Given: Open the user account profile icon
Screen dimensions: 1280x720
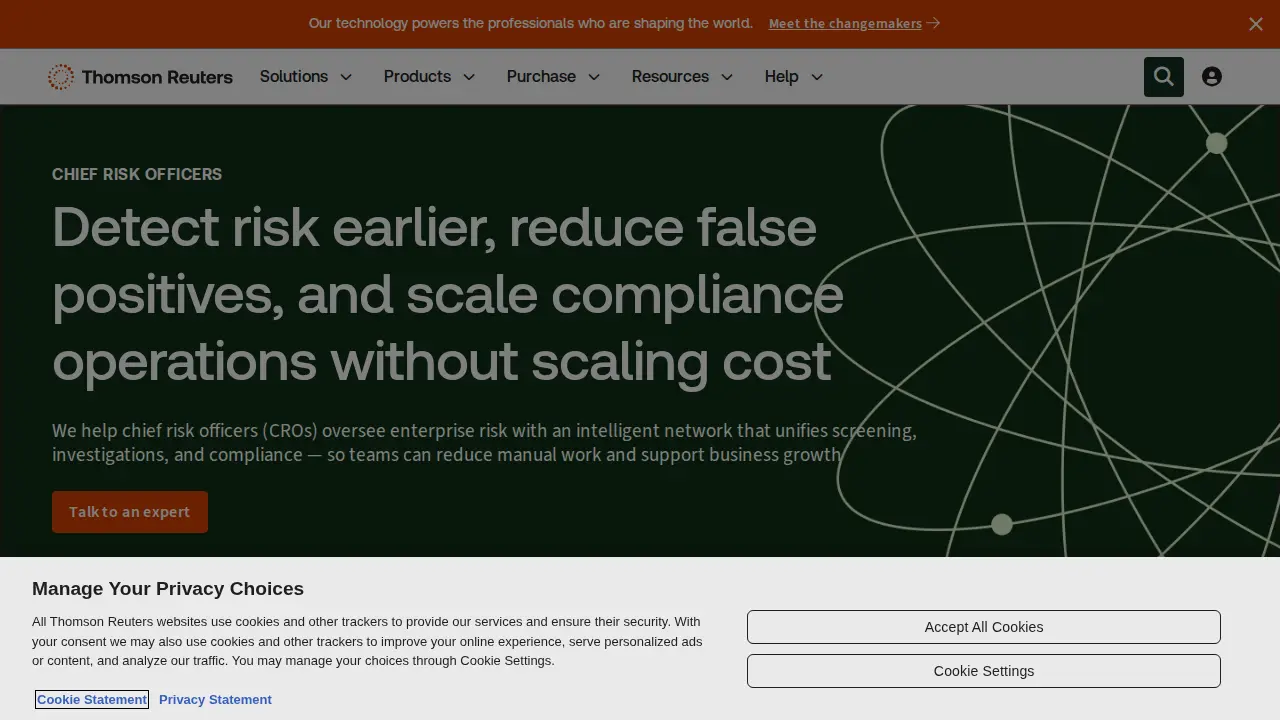Looking at the screenshot, I should (1211, 77).
